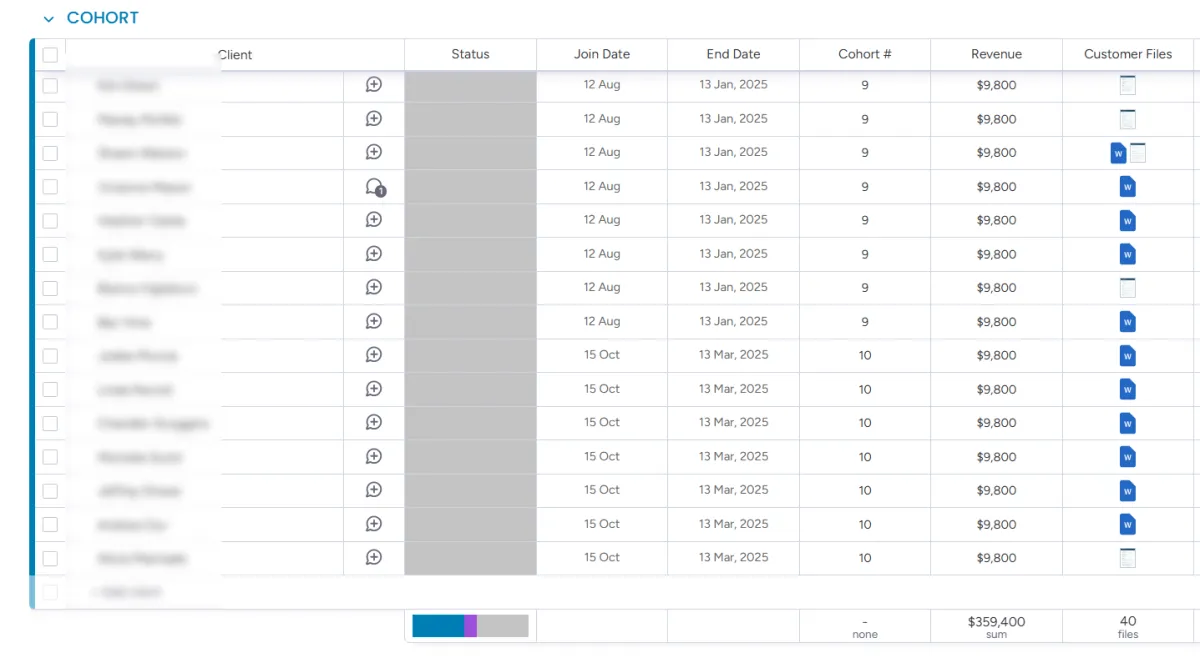Open the gray Status cell in first row
The height and width of the screenshot is (663, 1200).
(470, 86)
